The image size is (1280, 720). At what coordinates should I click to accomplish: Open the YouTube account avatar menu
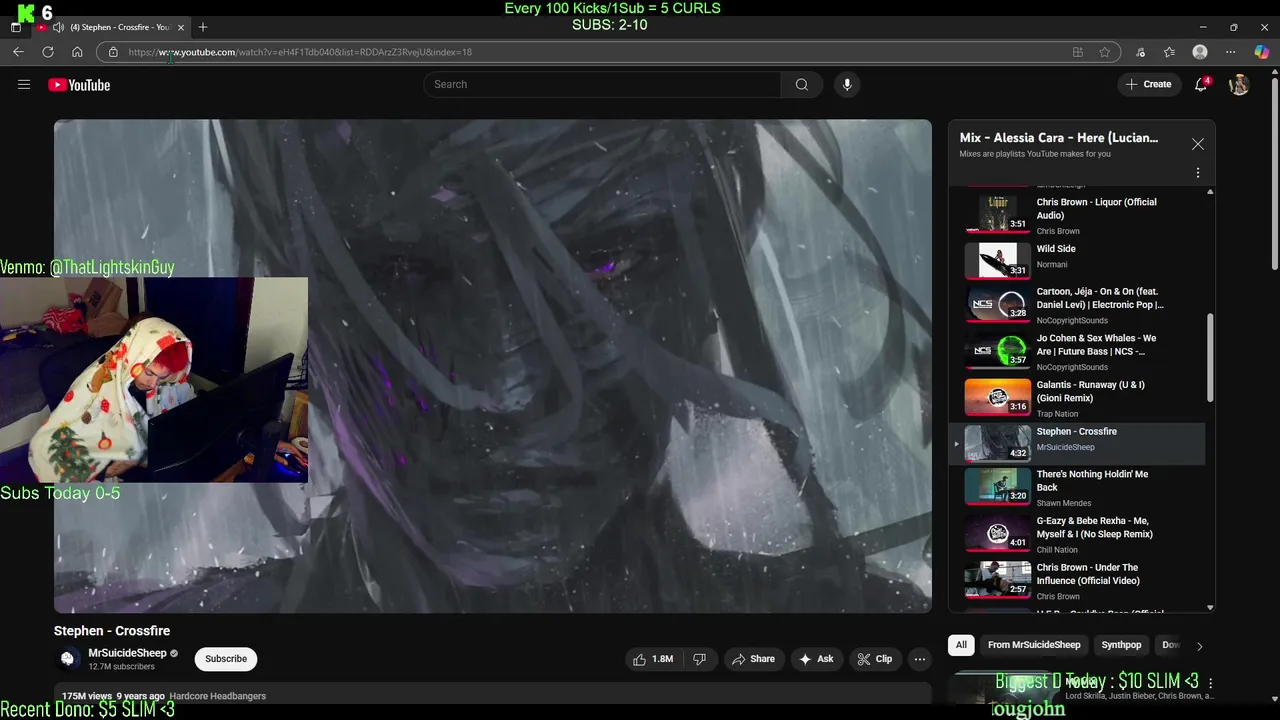click(x=1239, y=85)
